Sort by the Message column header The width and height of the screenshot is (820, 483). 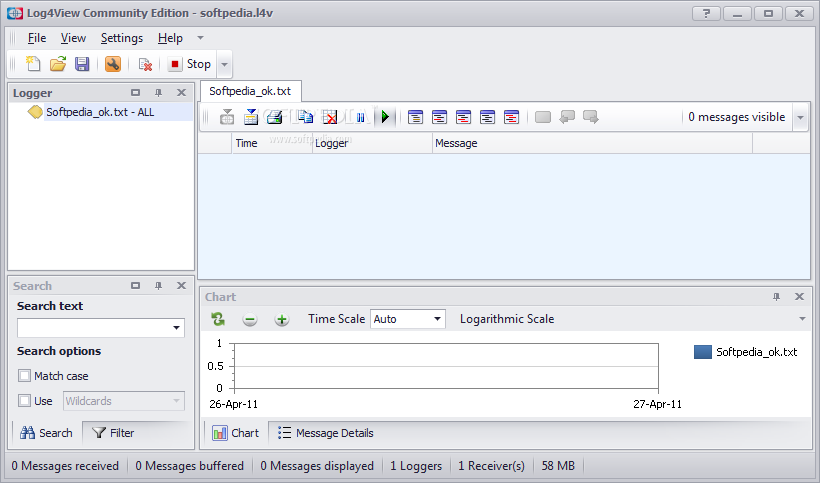coord(593,143)
